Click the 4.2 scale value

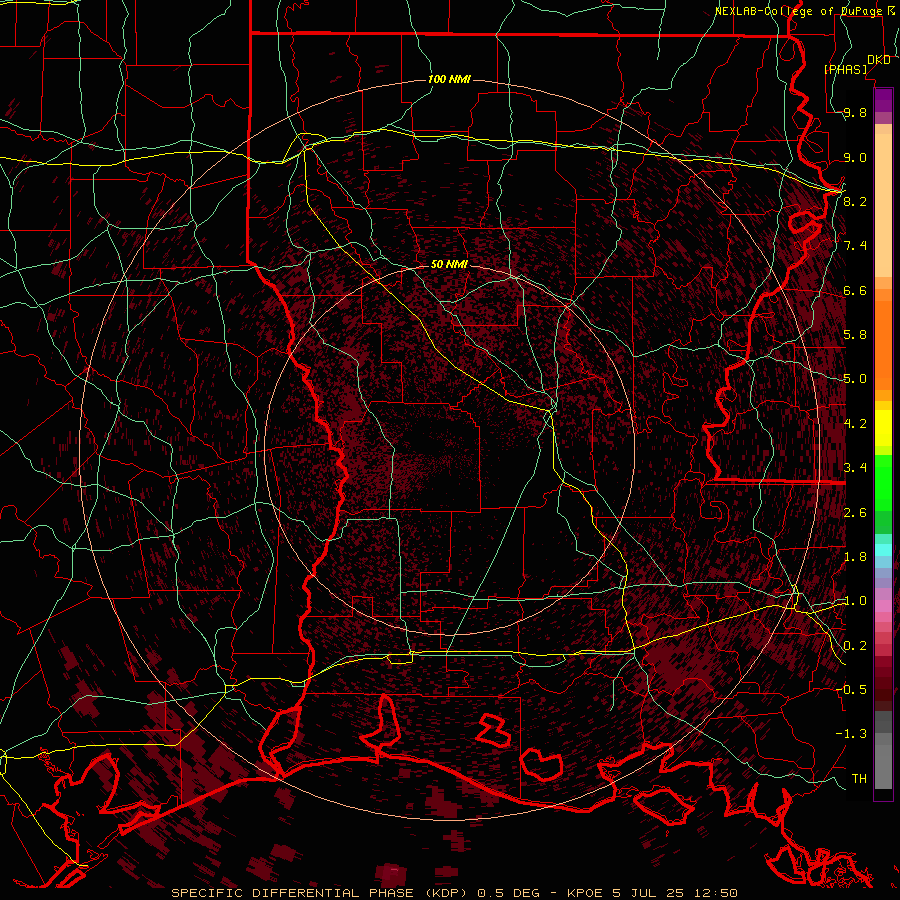(x=855, y=424)
